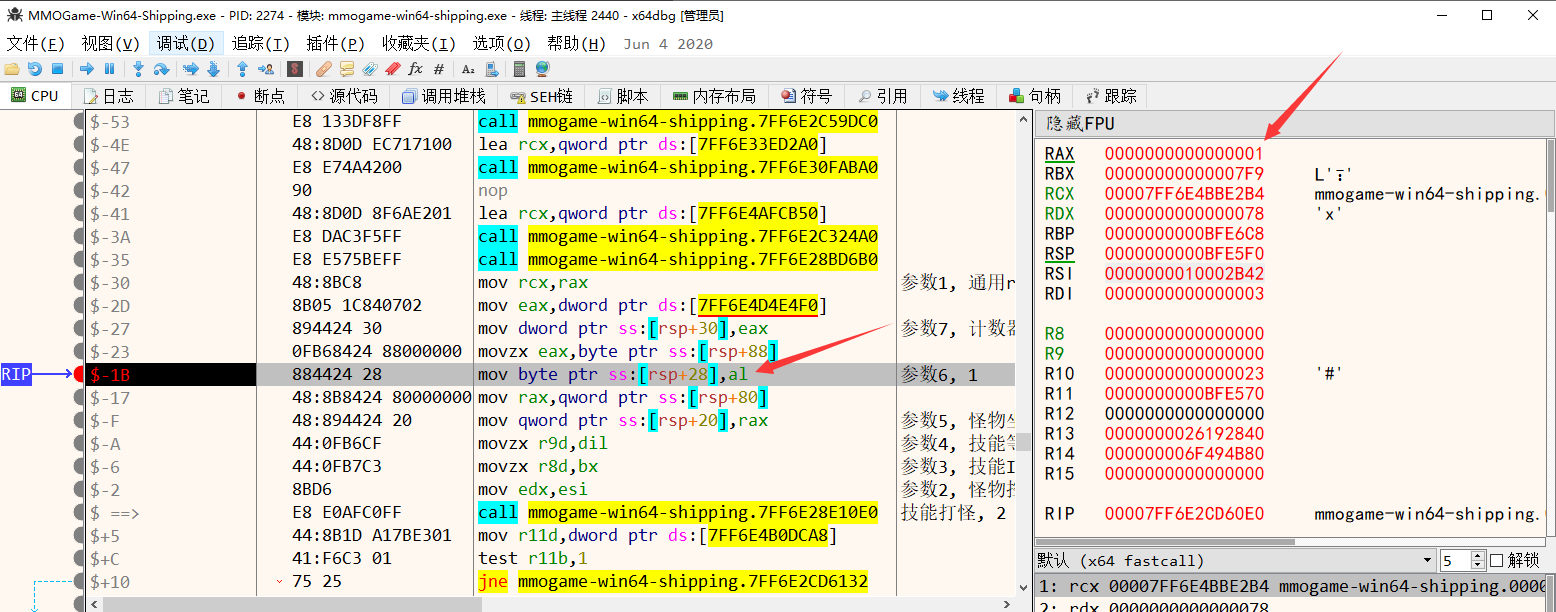The image size is (1556, 612).
Task: Open the 文件(F) menu
Action: click(x=35, y=44)
